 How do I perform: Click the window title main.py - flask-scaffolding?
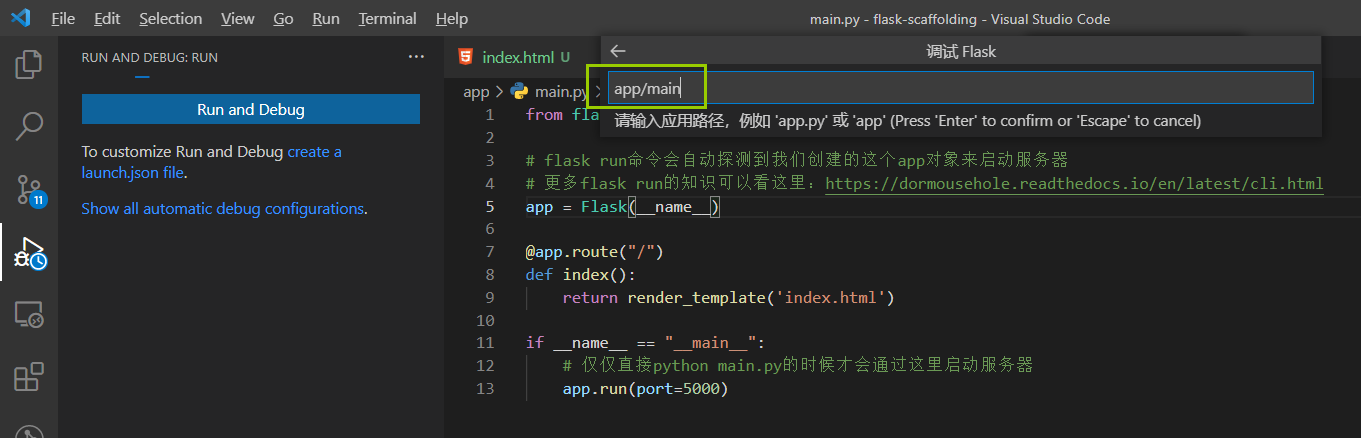click(x=959, y=19)
